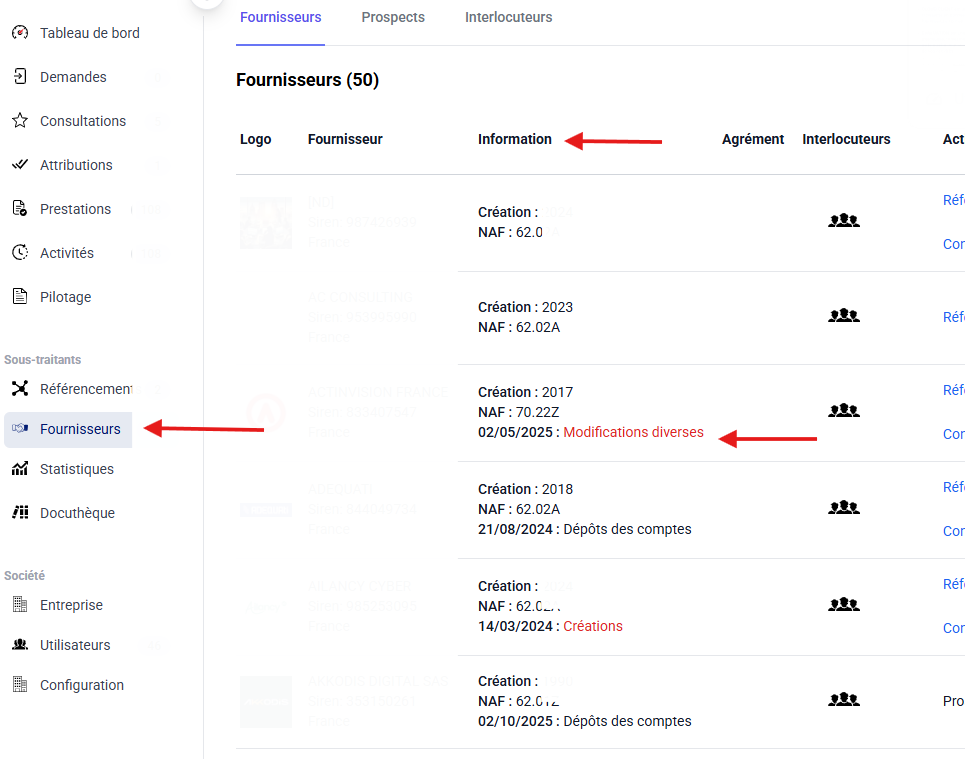The height and width of the screenshot is (759, 965).
Task: Click the Demandes sidebar icon
Action: coord(20,77)
